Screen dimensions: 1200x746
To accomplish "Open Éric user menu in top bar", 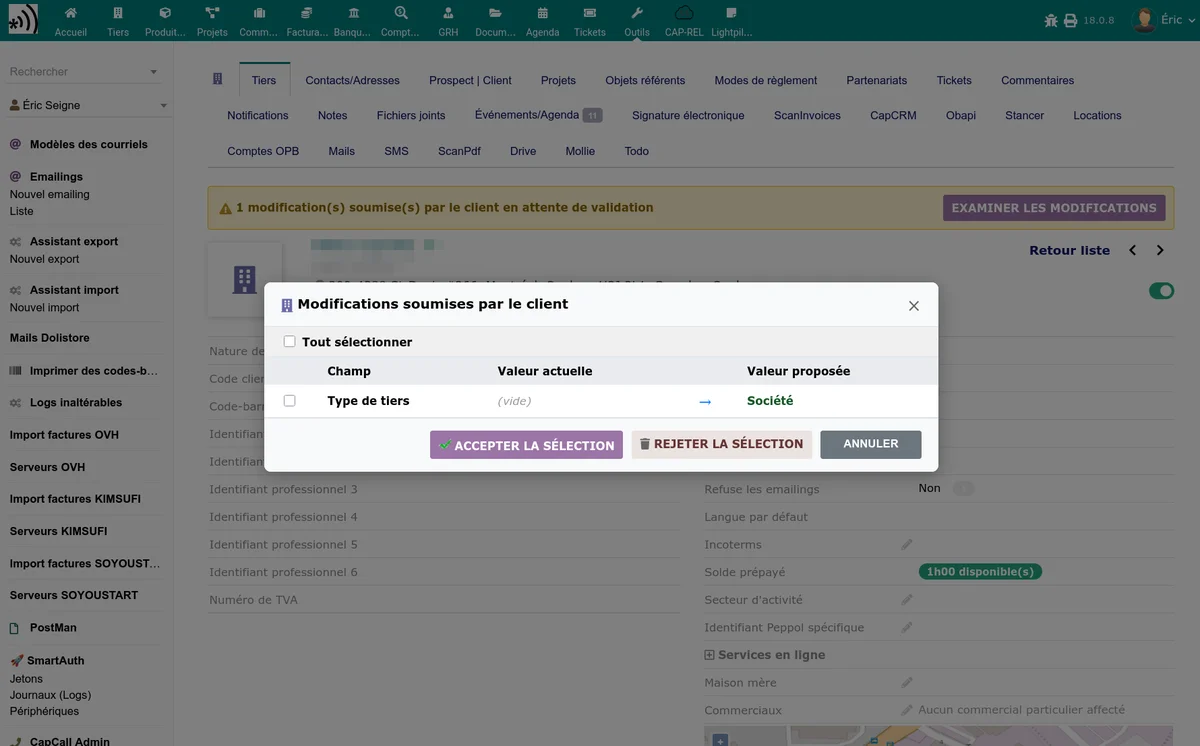I will 1162,20.
